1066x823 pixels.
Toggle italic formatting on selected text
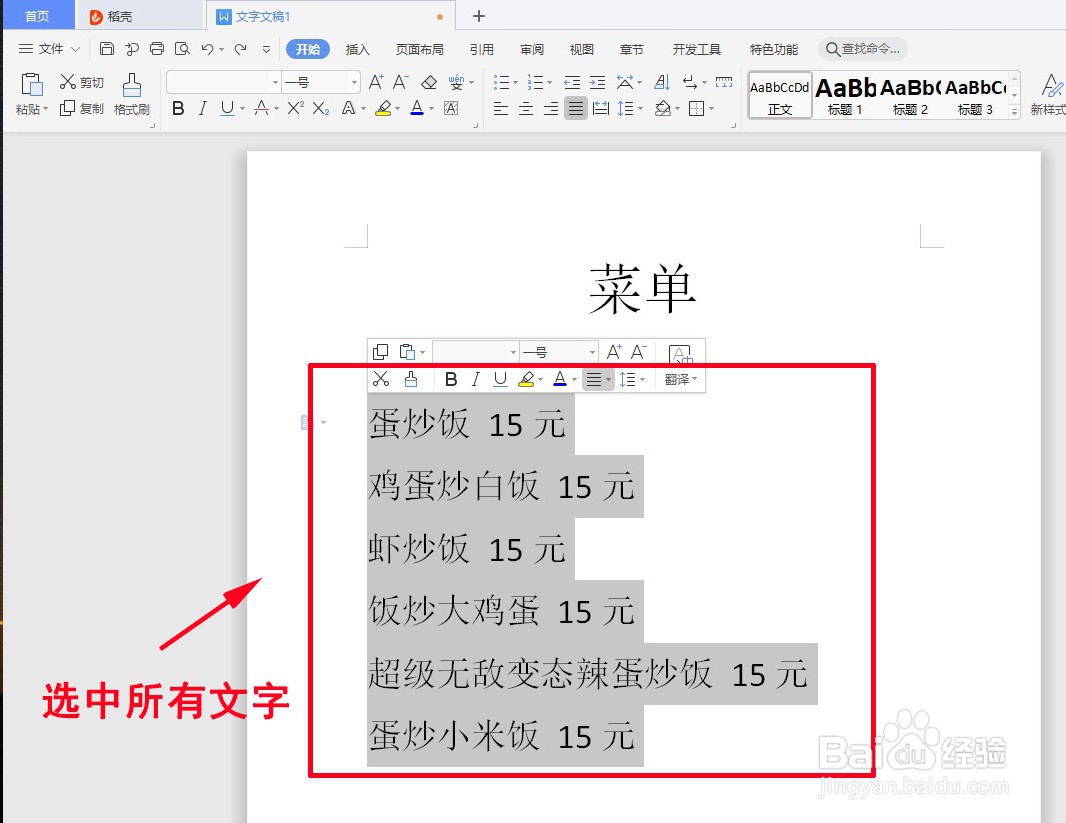477,379
